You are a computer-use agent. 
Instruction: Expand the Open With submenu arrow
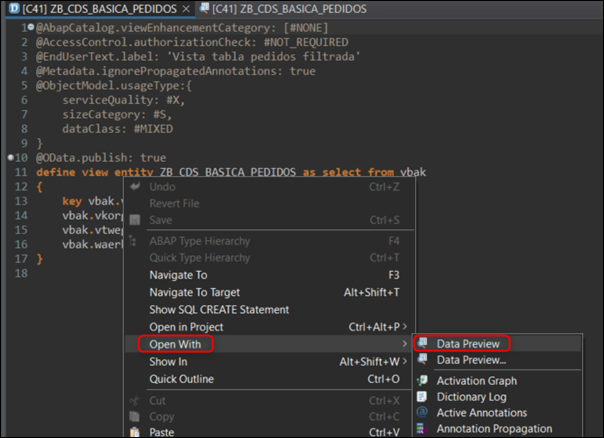pos(404,344)
